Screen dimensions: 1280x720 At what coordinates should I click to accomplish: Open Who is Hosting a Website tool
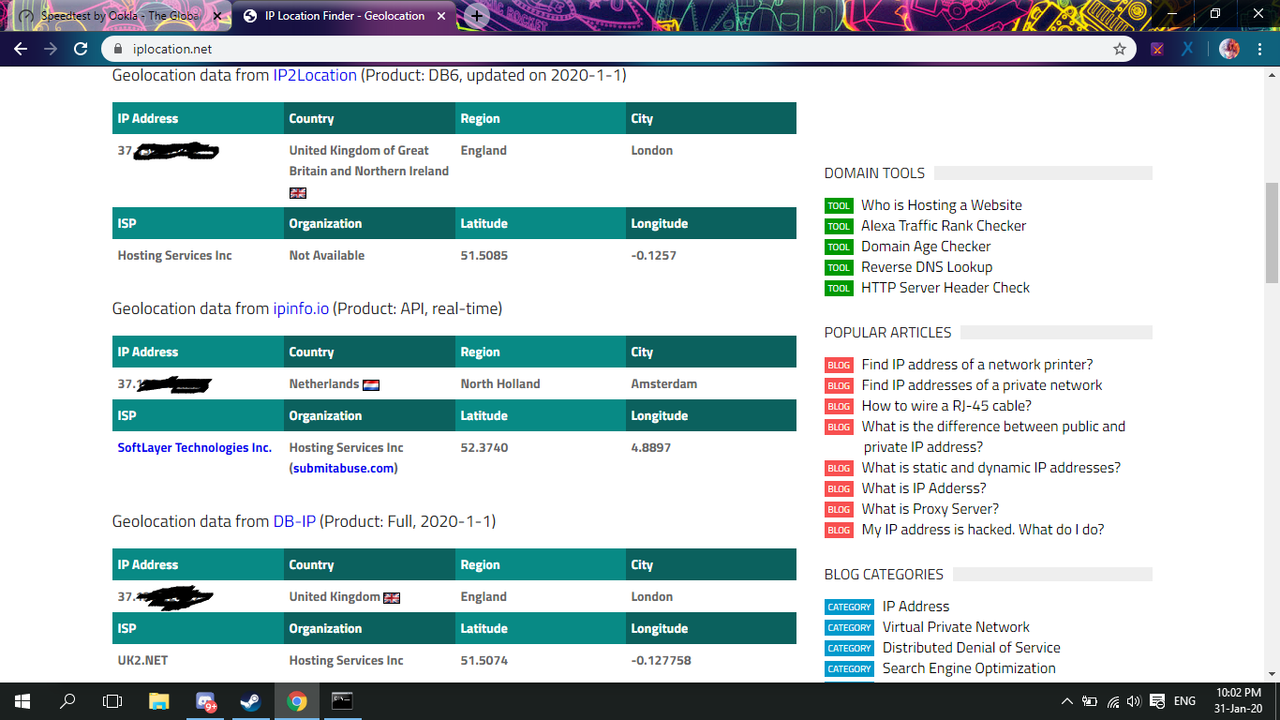(942, 205)
